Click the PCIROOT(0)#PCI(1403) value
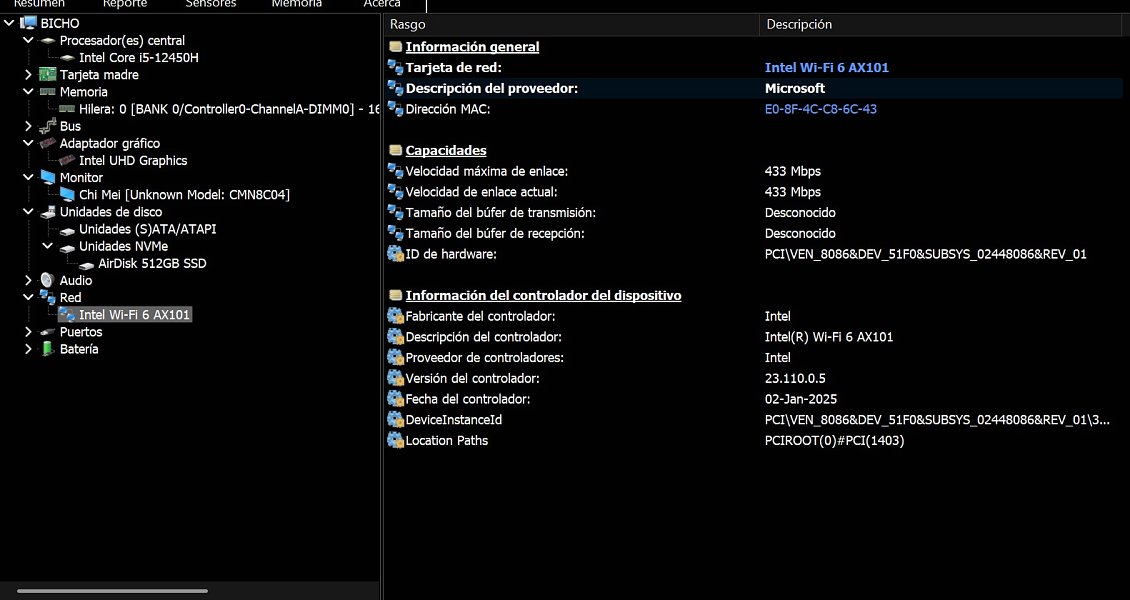This screenshot has height=600, width=1130. click(835, 441)
